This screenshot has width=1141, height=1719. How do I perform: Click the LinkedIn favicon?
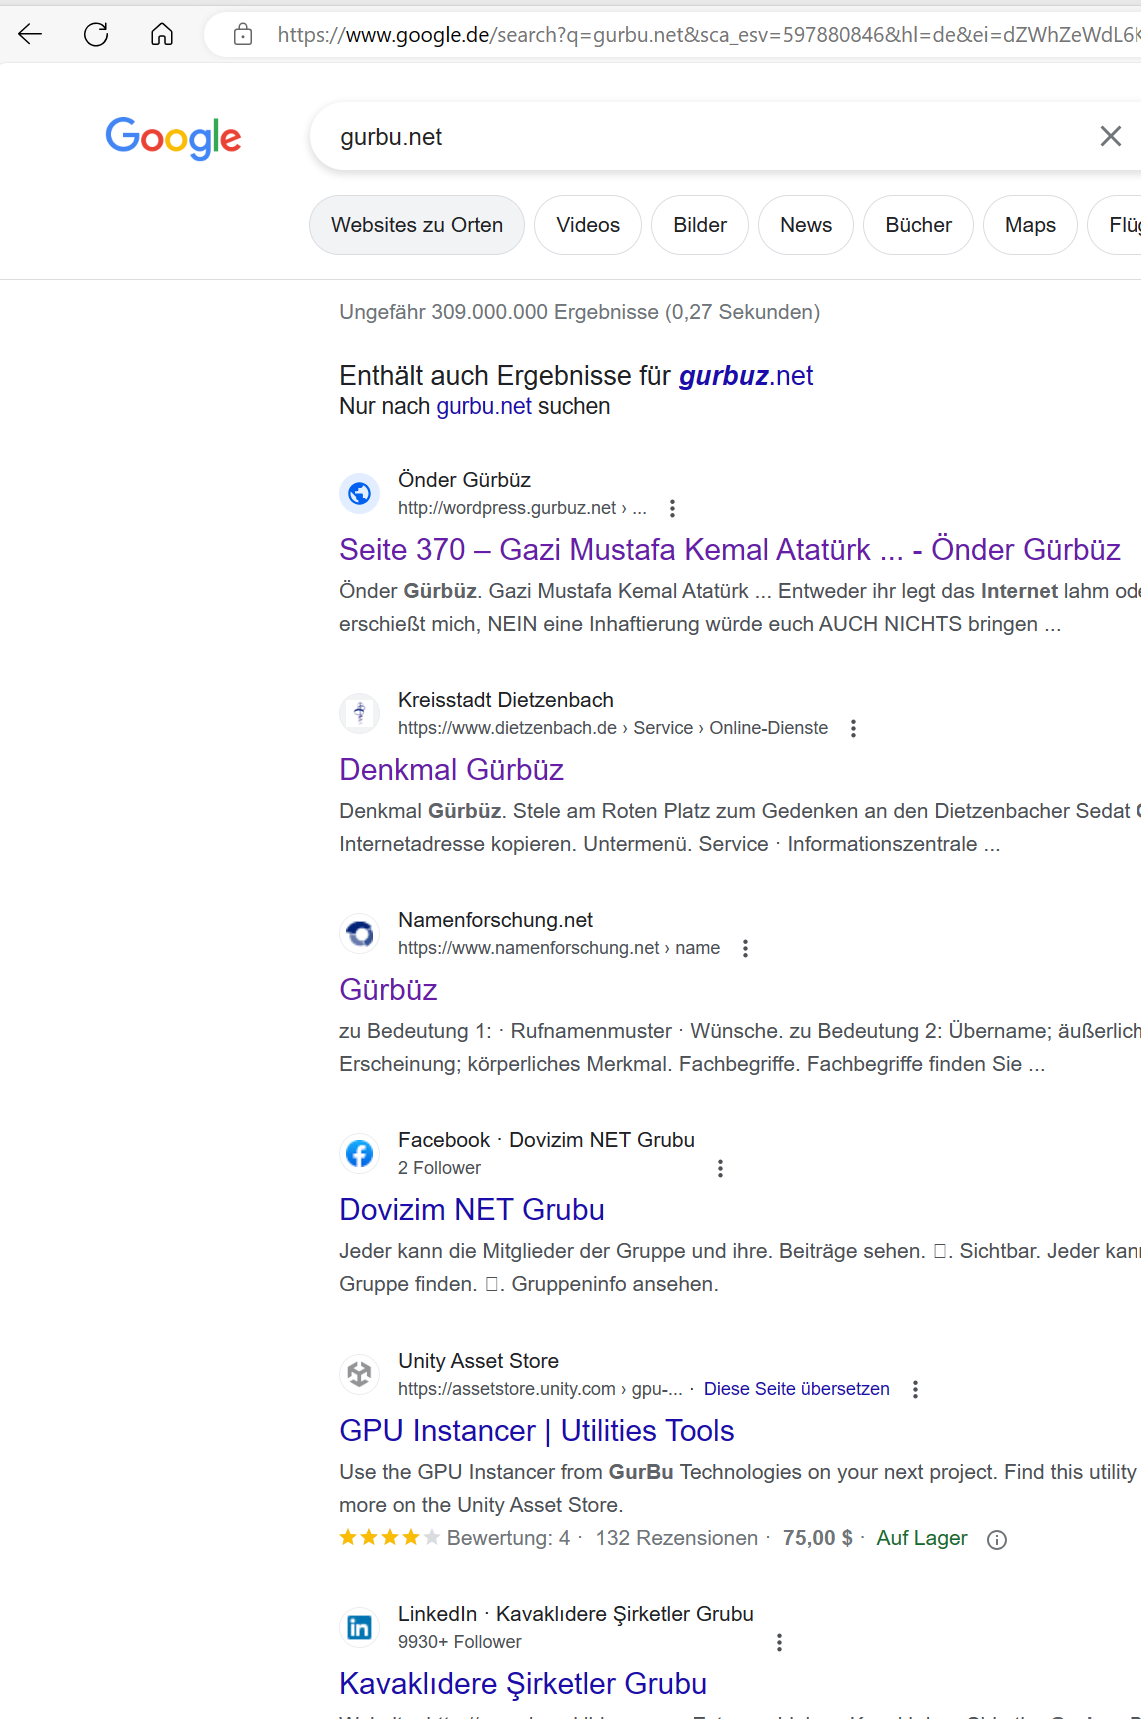tap(360, 1627)
